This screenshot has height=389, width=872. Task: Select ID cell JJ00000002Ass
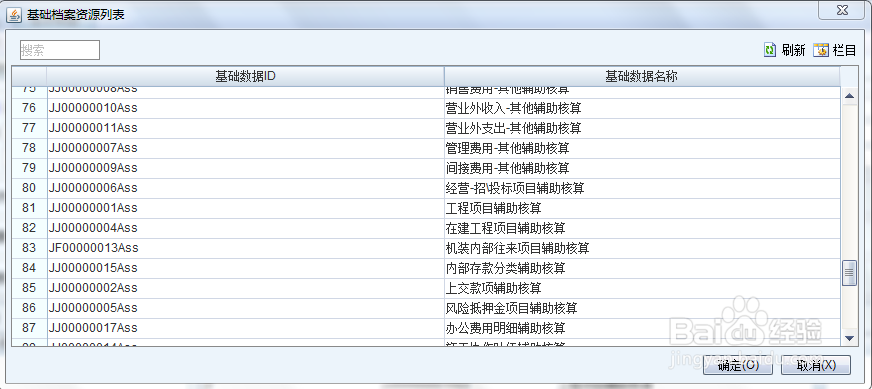pos(245,288)
